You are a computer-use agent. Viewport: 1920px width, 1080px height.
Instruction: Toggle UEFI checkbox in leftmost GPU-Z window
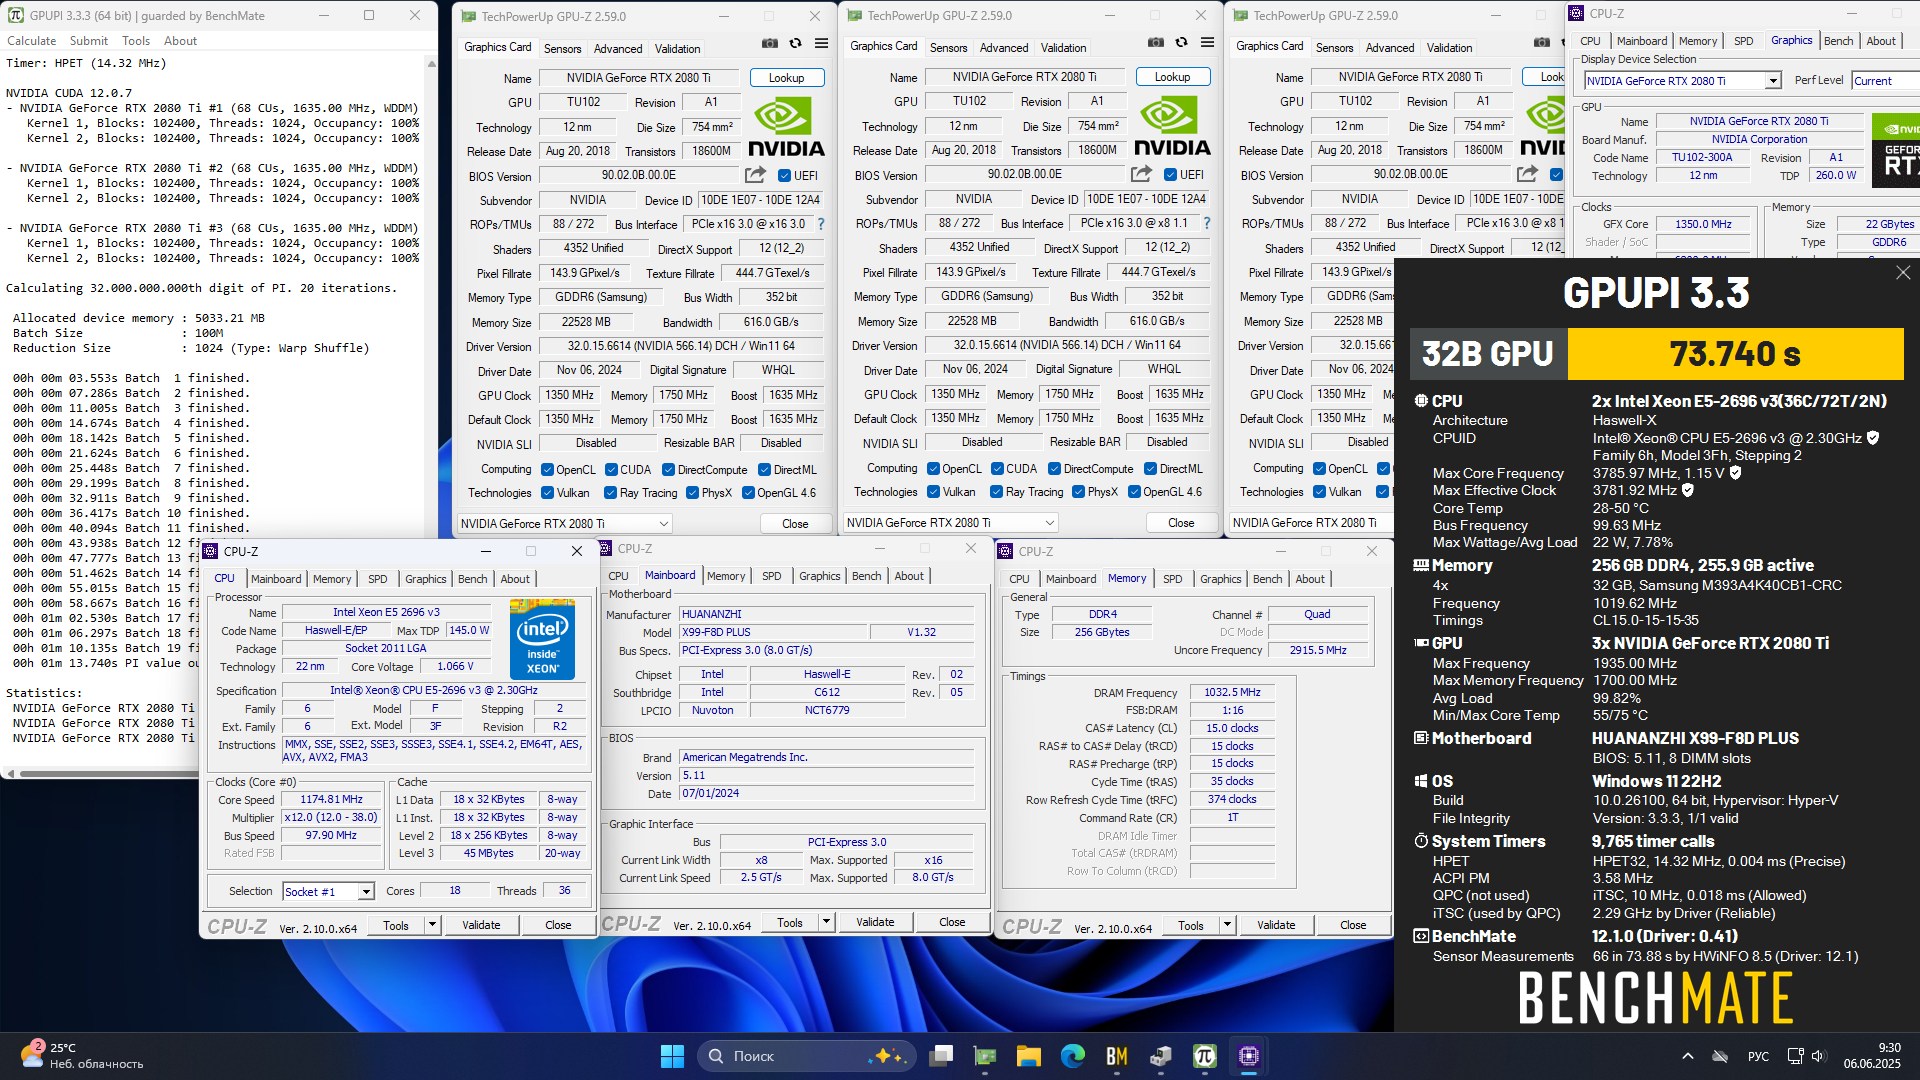(783, 176)
